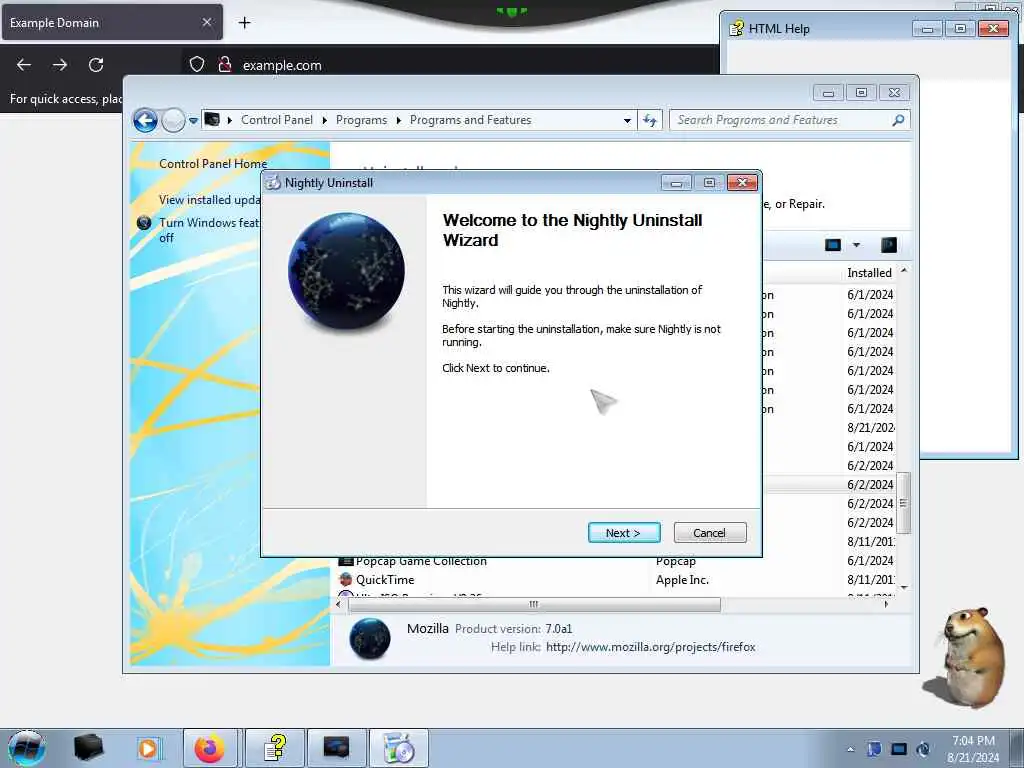Open View installed updates link
Viewport: 1024px width, 768px height.
tap(210, 200)
